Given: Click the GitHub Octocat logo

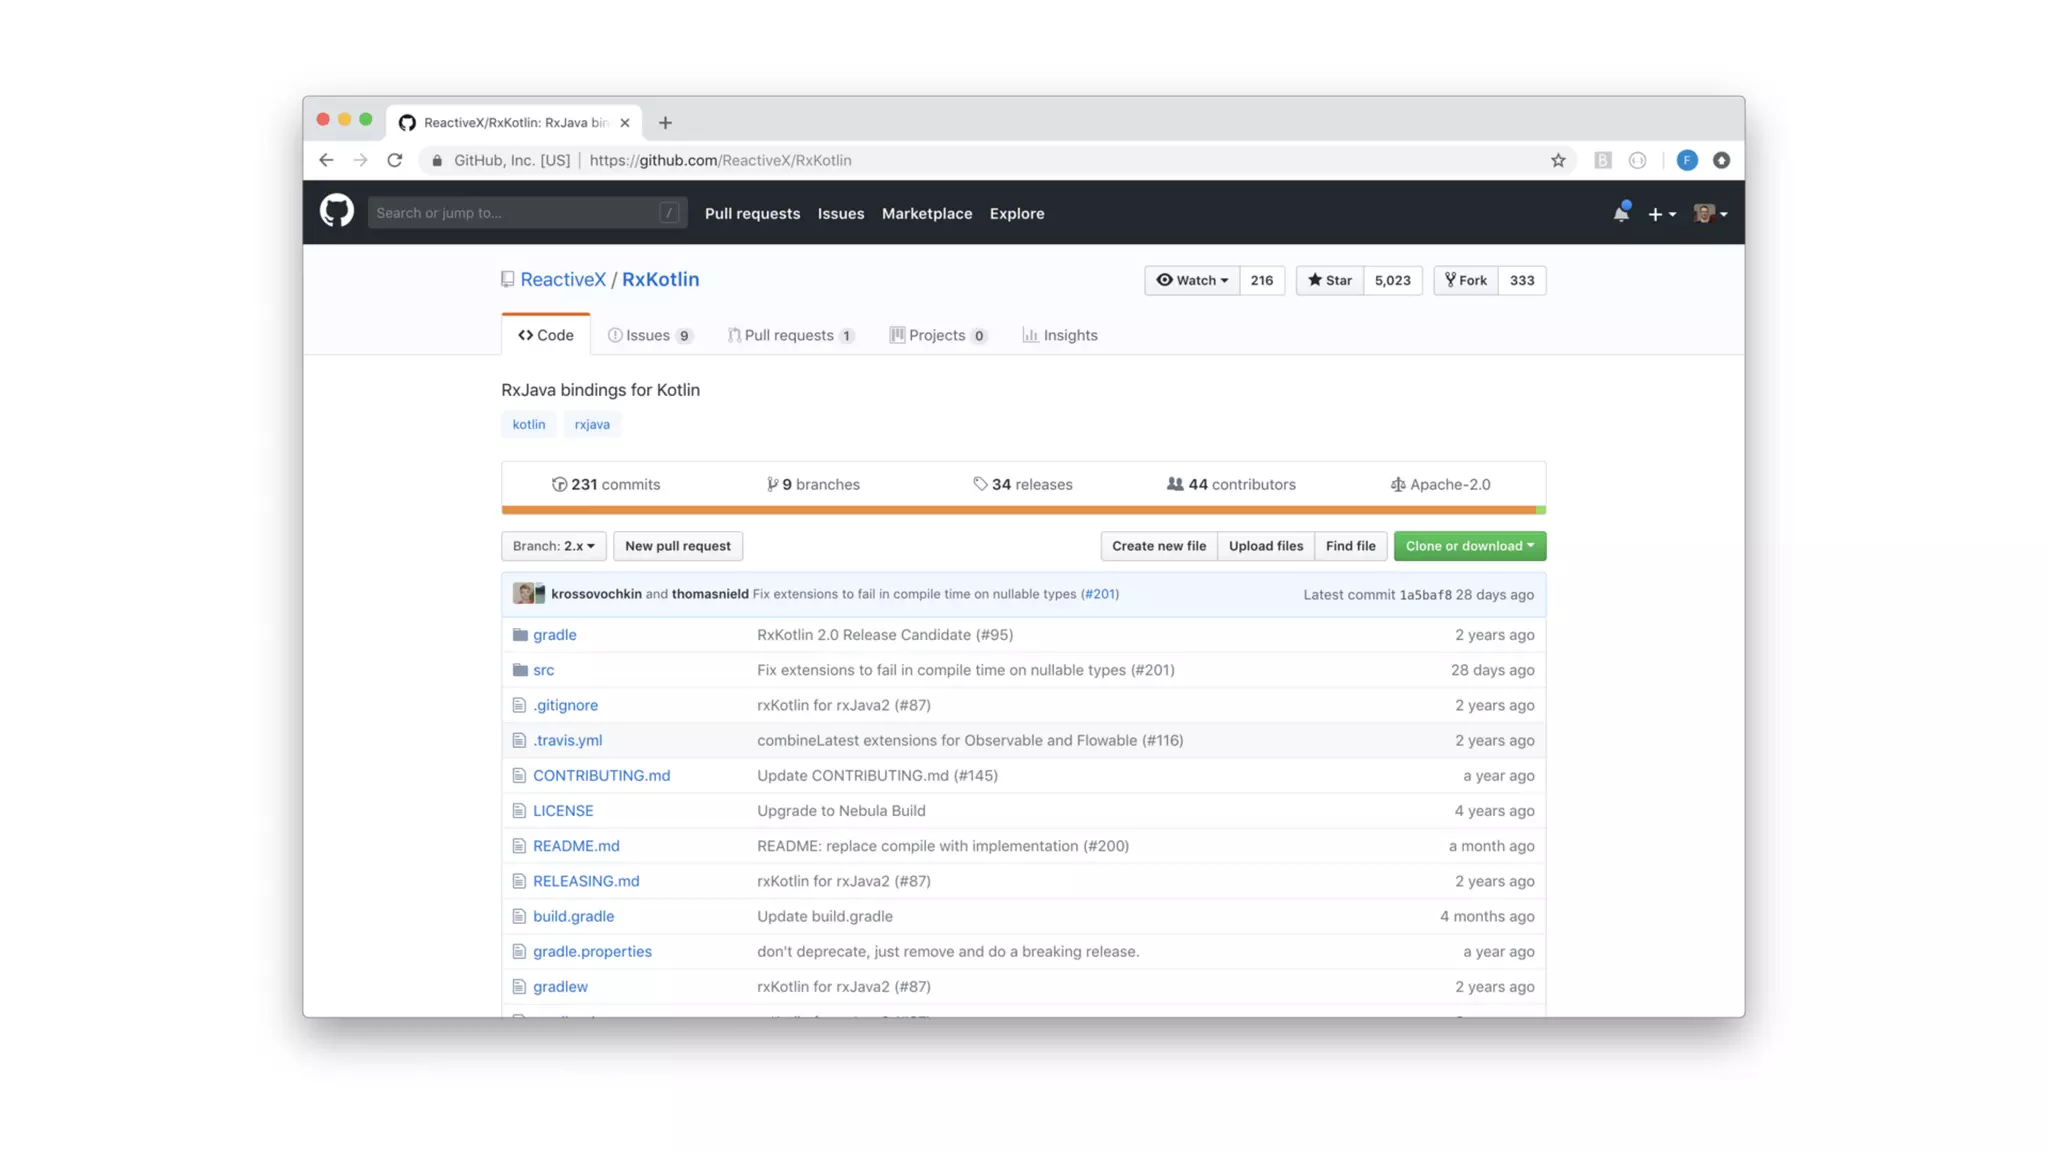Looking at the screenshot, I should (x=336, y=212).
